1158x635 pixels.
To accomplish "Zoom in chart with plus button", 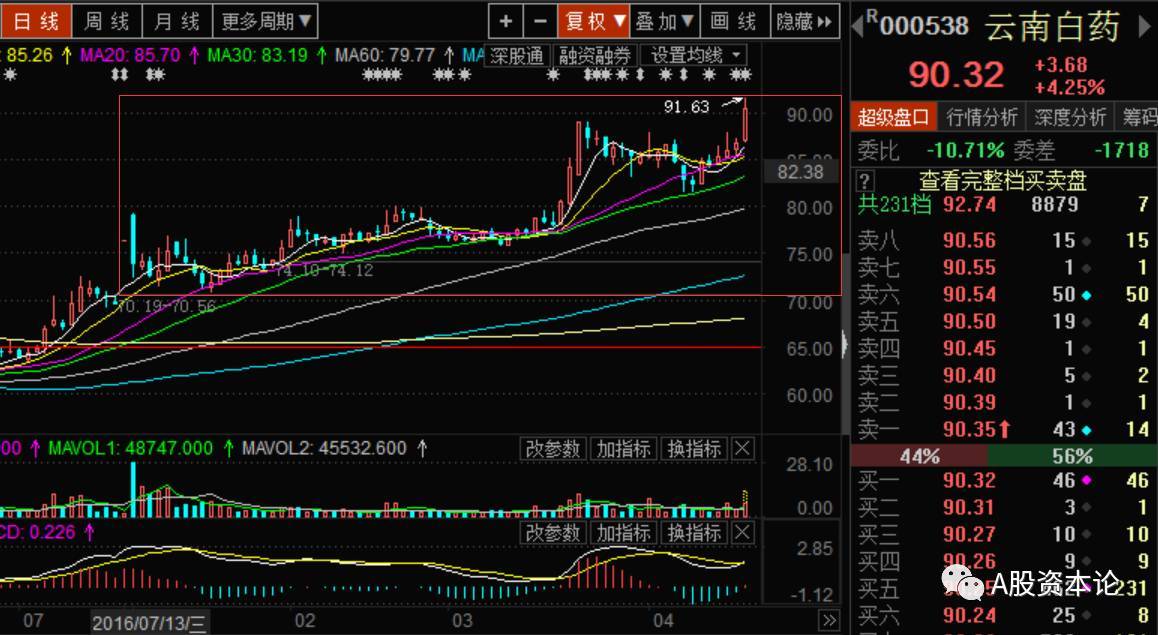I will tap(506, 21).
